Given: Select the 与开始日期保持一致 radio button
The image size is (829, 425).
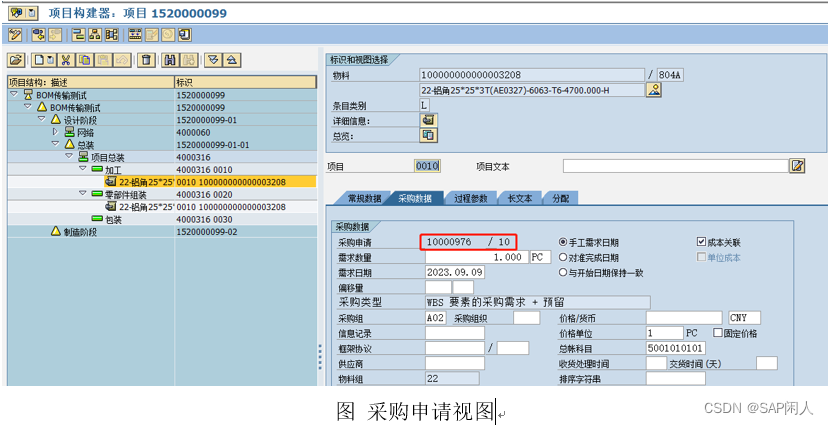Looking at the screenshot, I should click(563, 273).
